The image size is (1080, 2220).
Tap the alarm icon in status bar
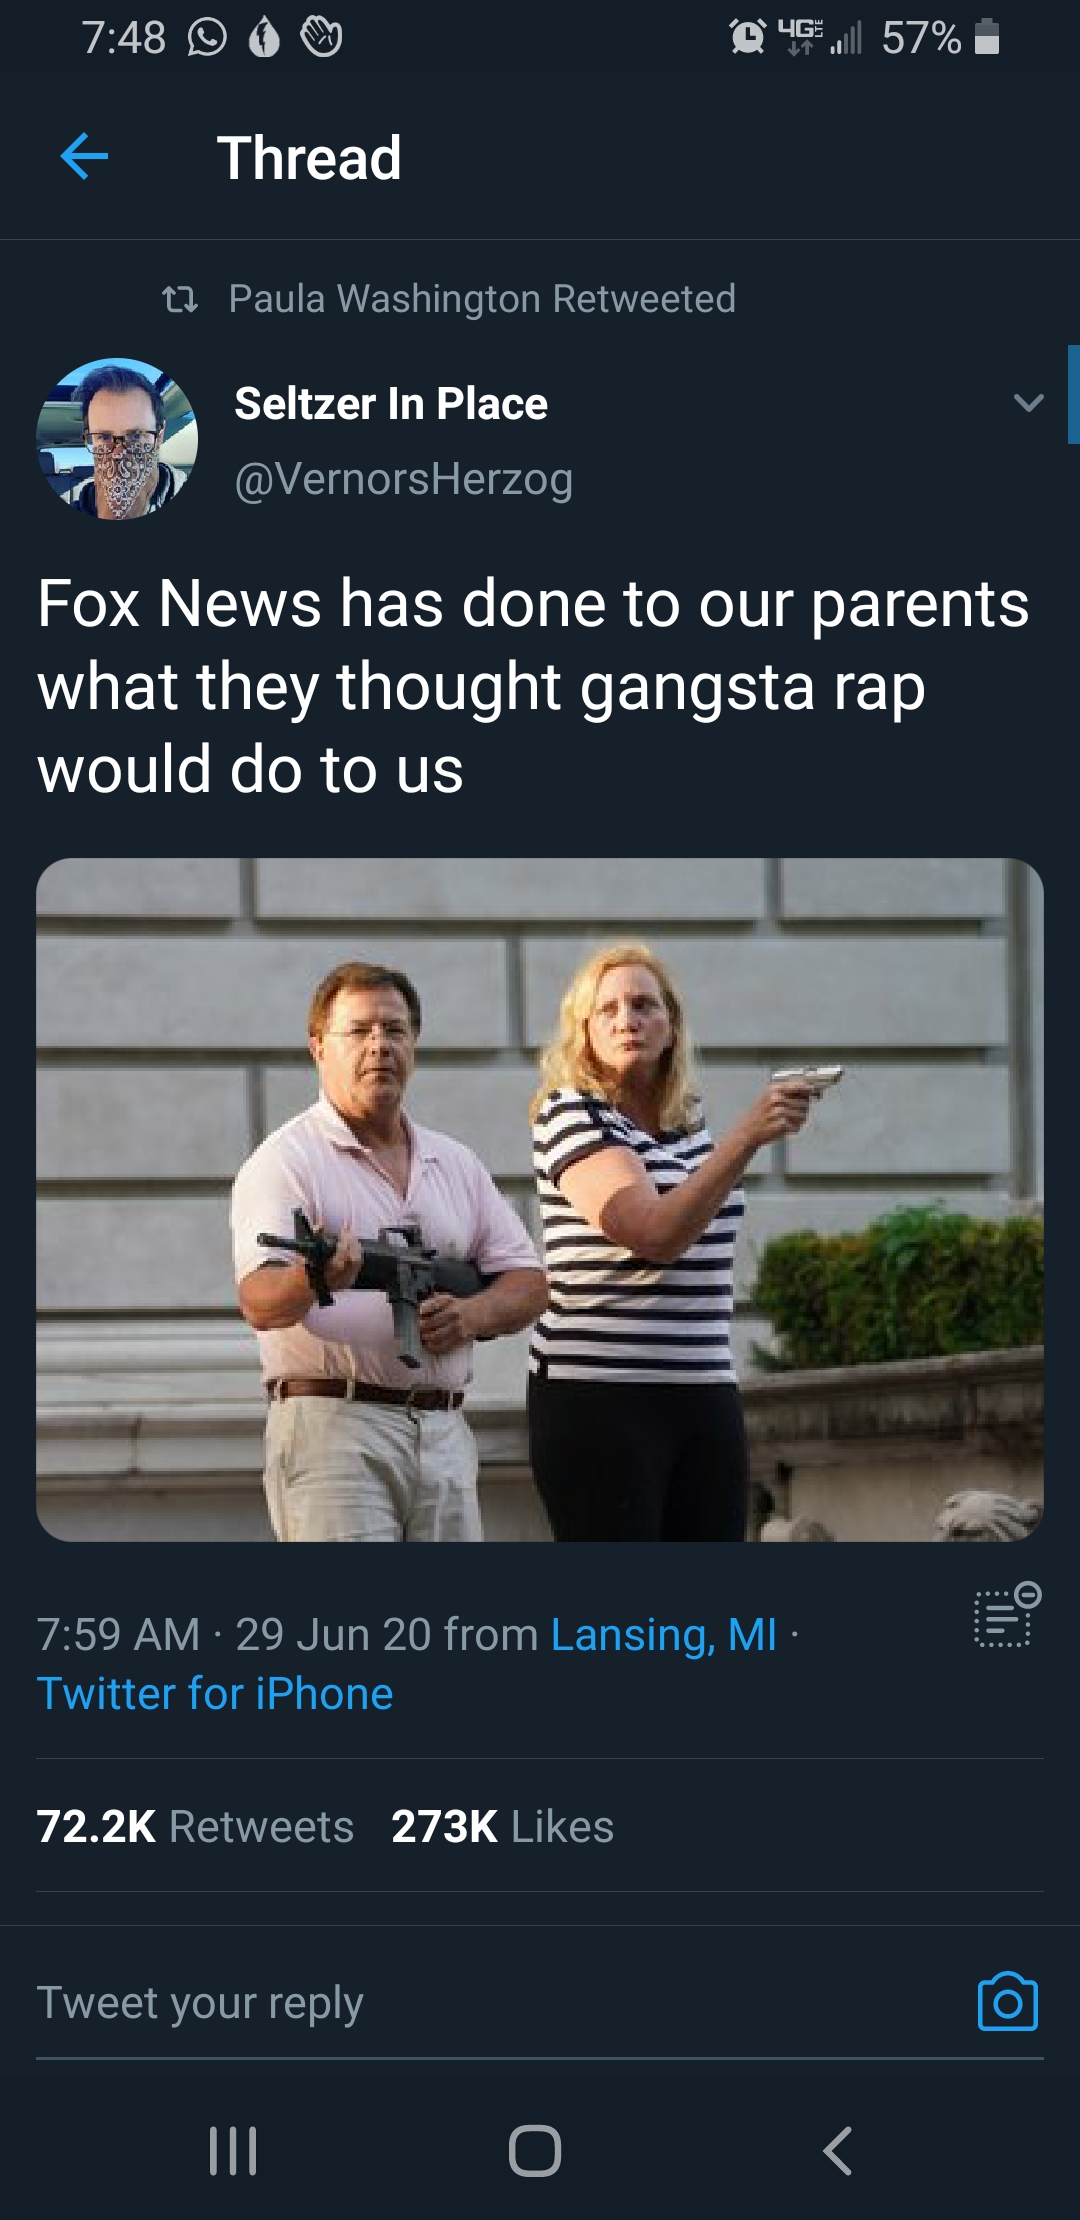(x=747, y=38)
